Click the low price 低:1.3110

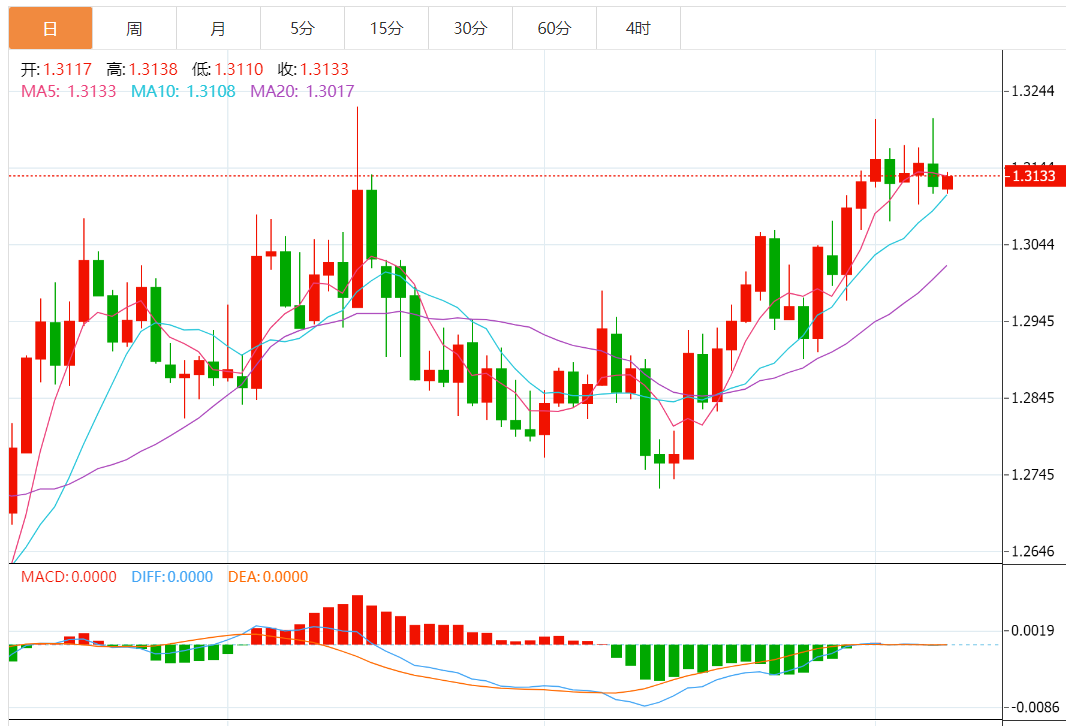pyautogui.click(x=228, y=69)
